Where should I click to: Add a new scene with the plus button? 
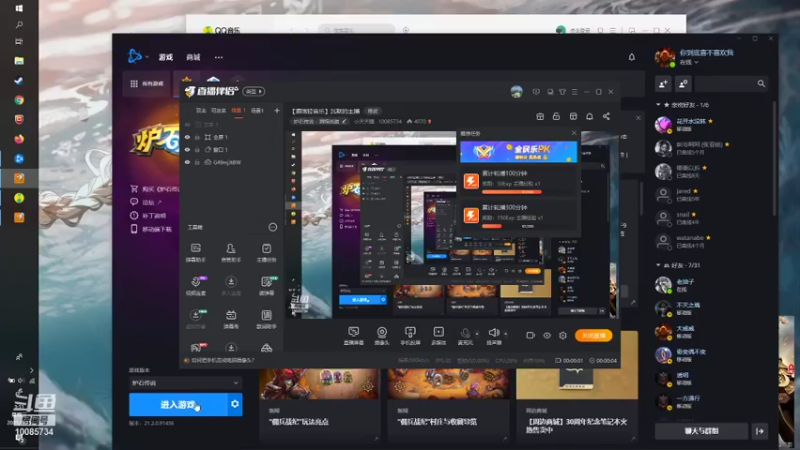click(x=277, y=111)
